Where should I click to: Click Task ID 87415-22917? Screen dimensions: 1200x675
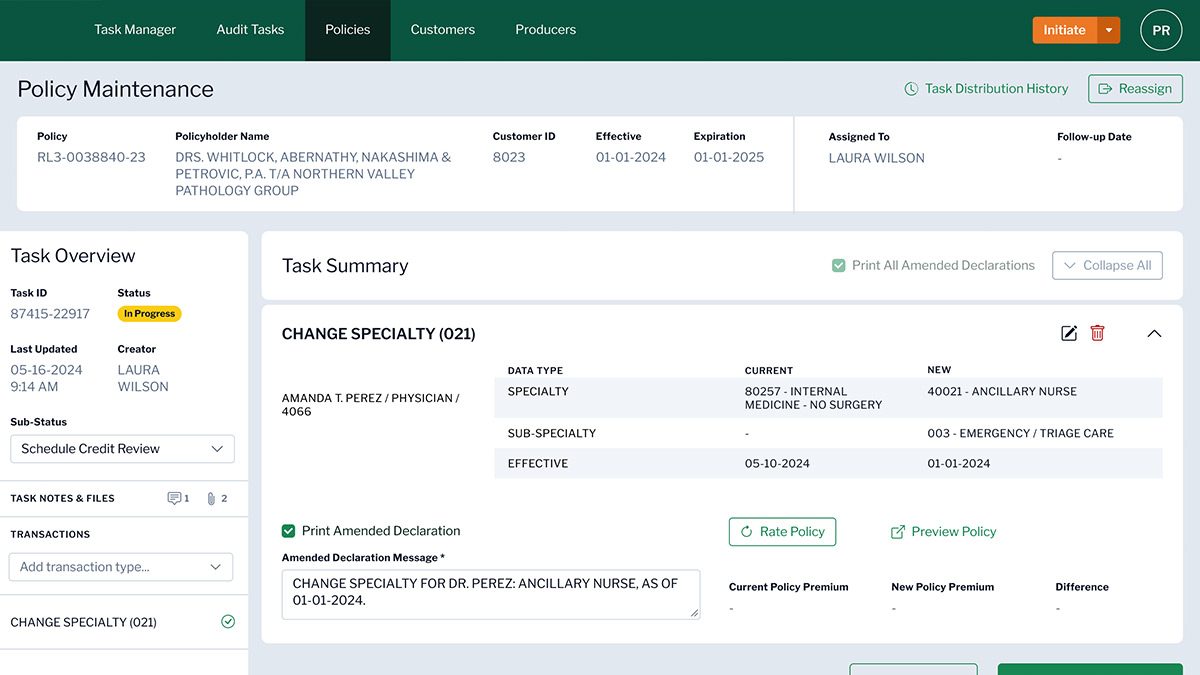[x=50, y=314]
